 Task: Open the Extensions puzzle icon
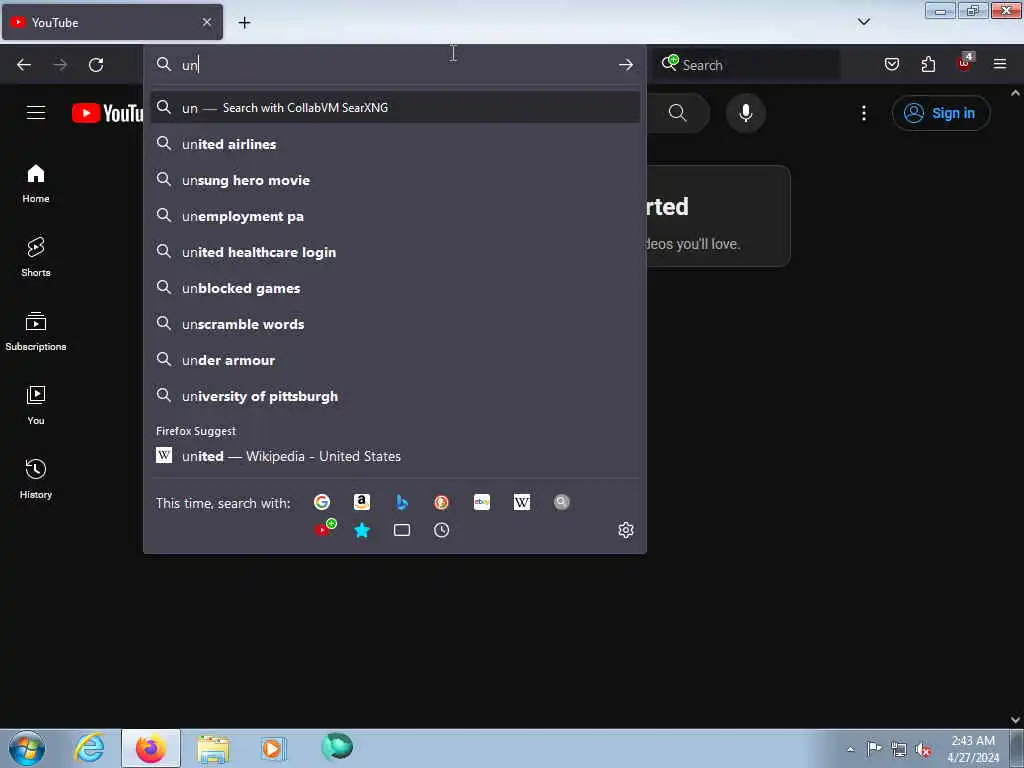click(928, 64)
